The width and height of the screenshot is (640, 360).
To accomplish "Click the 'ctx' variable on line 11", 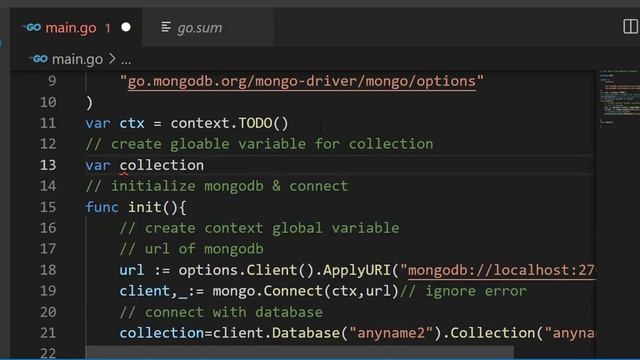I will pos(132,123).
